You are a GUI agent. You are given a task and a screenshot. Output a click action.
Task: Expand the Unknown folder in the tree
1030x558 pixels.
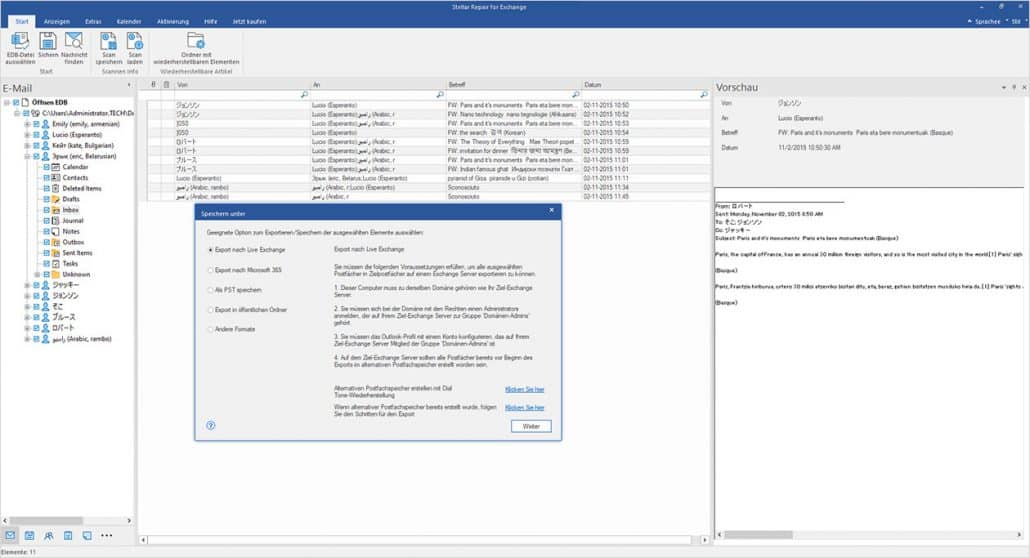pyautogui.click(x=36, y=274)
